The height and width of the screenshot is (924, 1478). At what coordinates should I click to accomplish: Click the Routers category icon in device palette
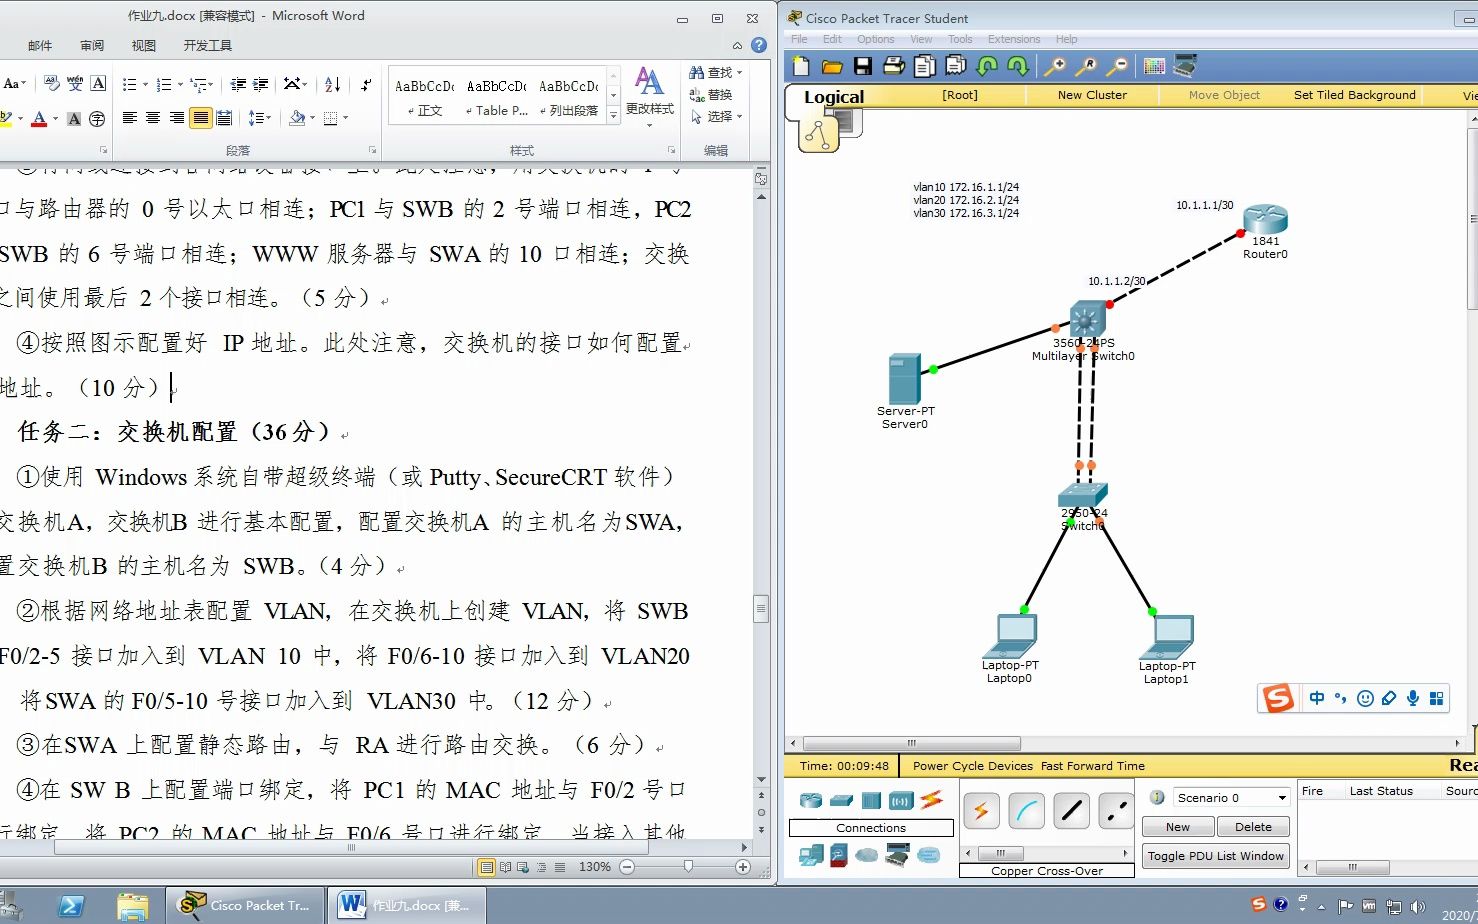click(810, 800)
